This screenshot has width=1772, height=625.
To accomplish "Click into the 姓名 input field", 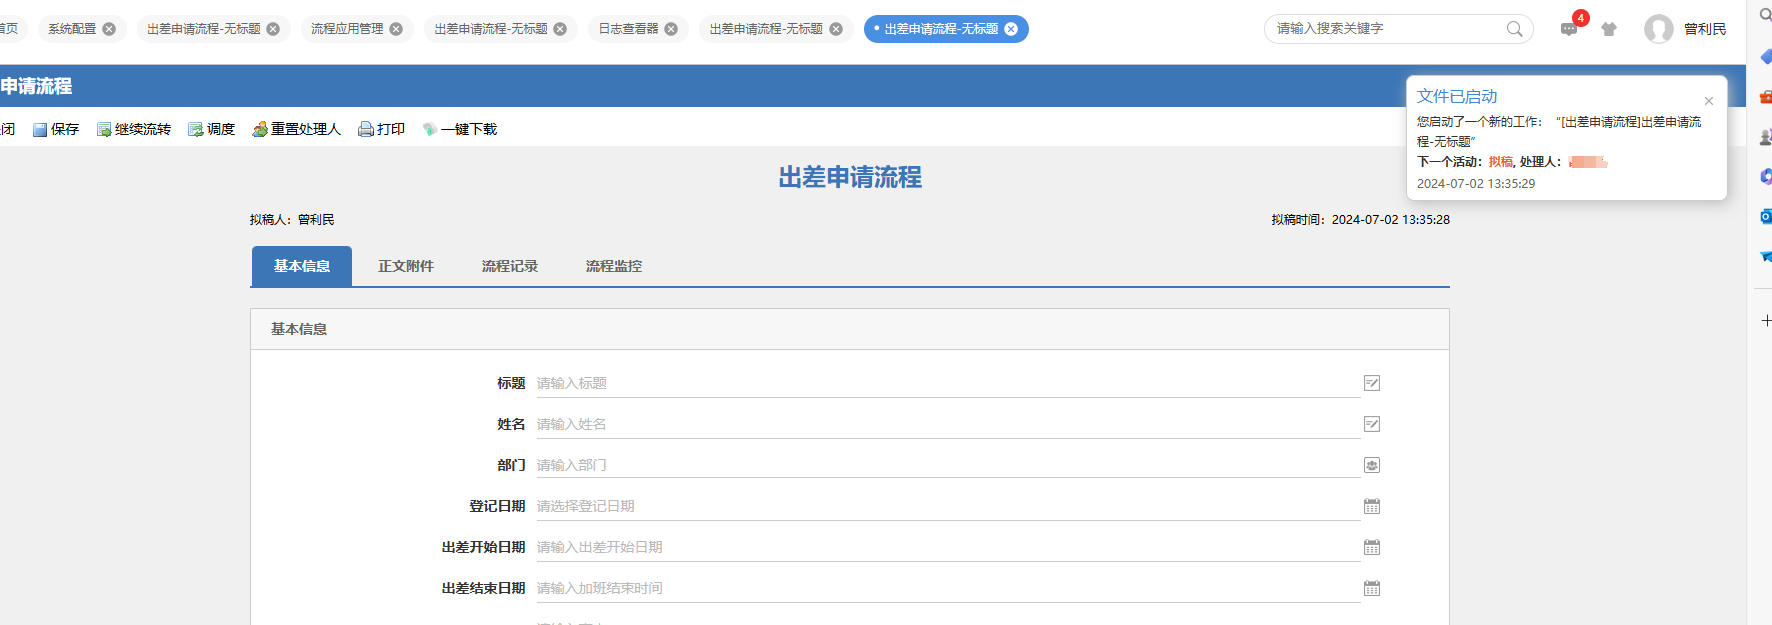I will pyautogui.click(x=947, y=424).
